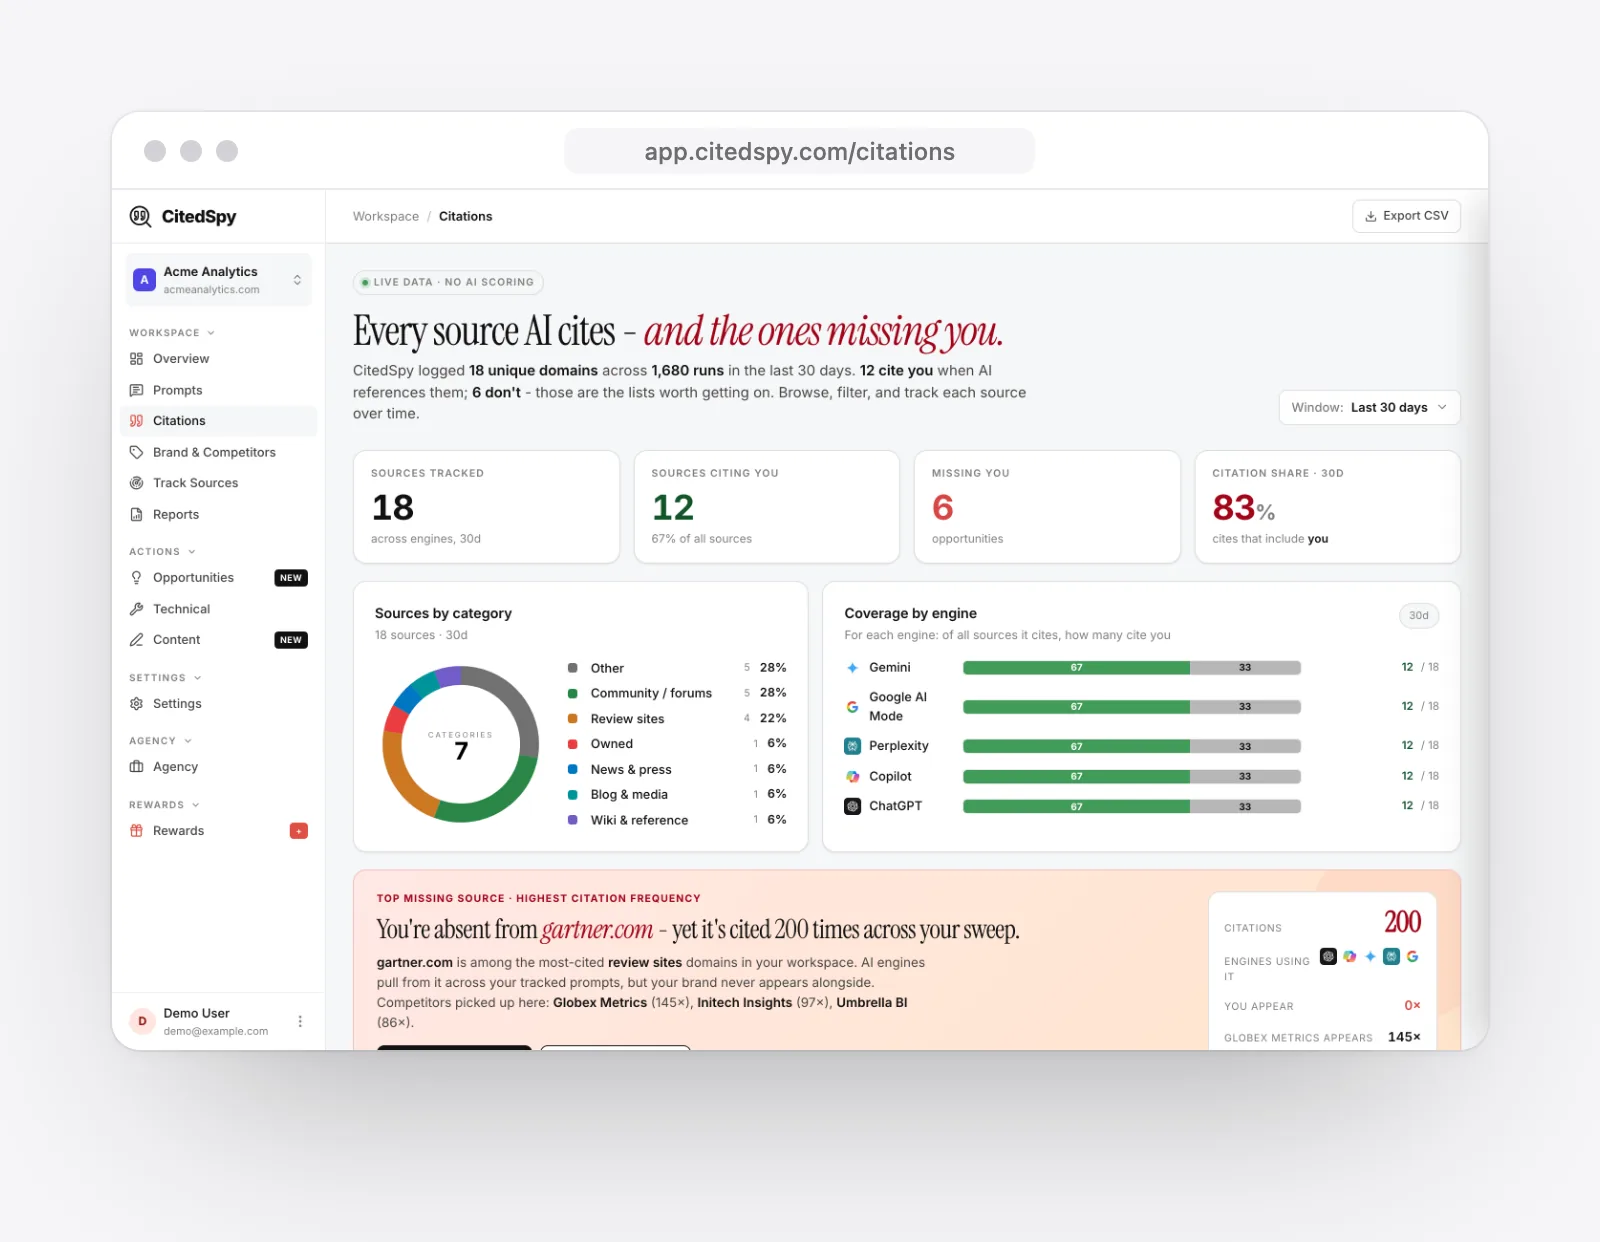Select Brand & Competitors in the sidebar
This screenshot has height=1242, width=1600.
pos(219,452)
